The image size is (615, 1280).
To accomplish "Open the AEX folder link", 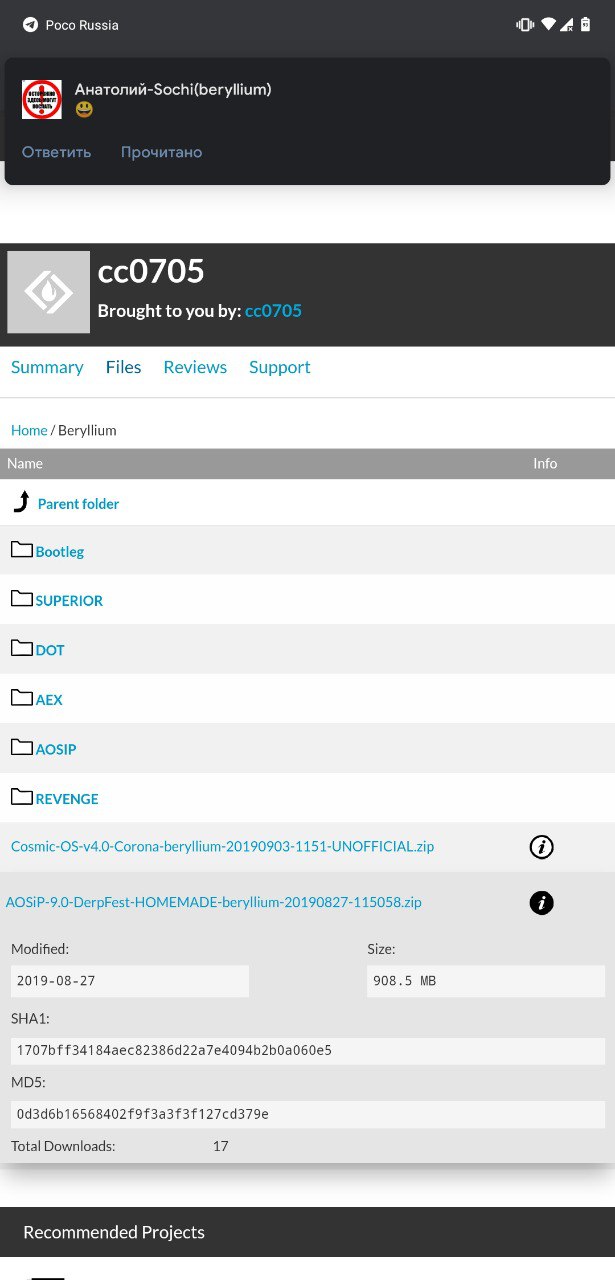I will 49,700.
